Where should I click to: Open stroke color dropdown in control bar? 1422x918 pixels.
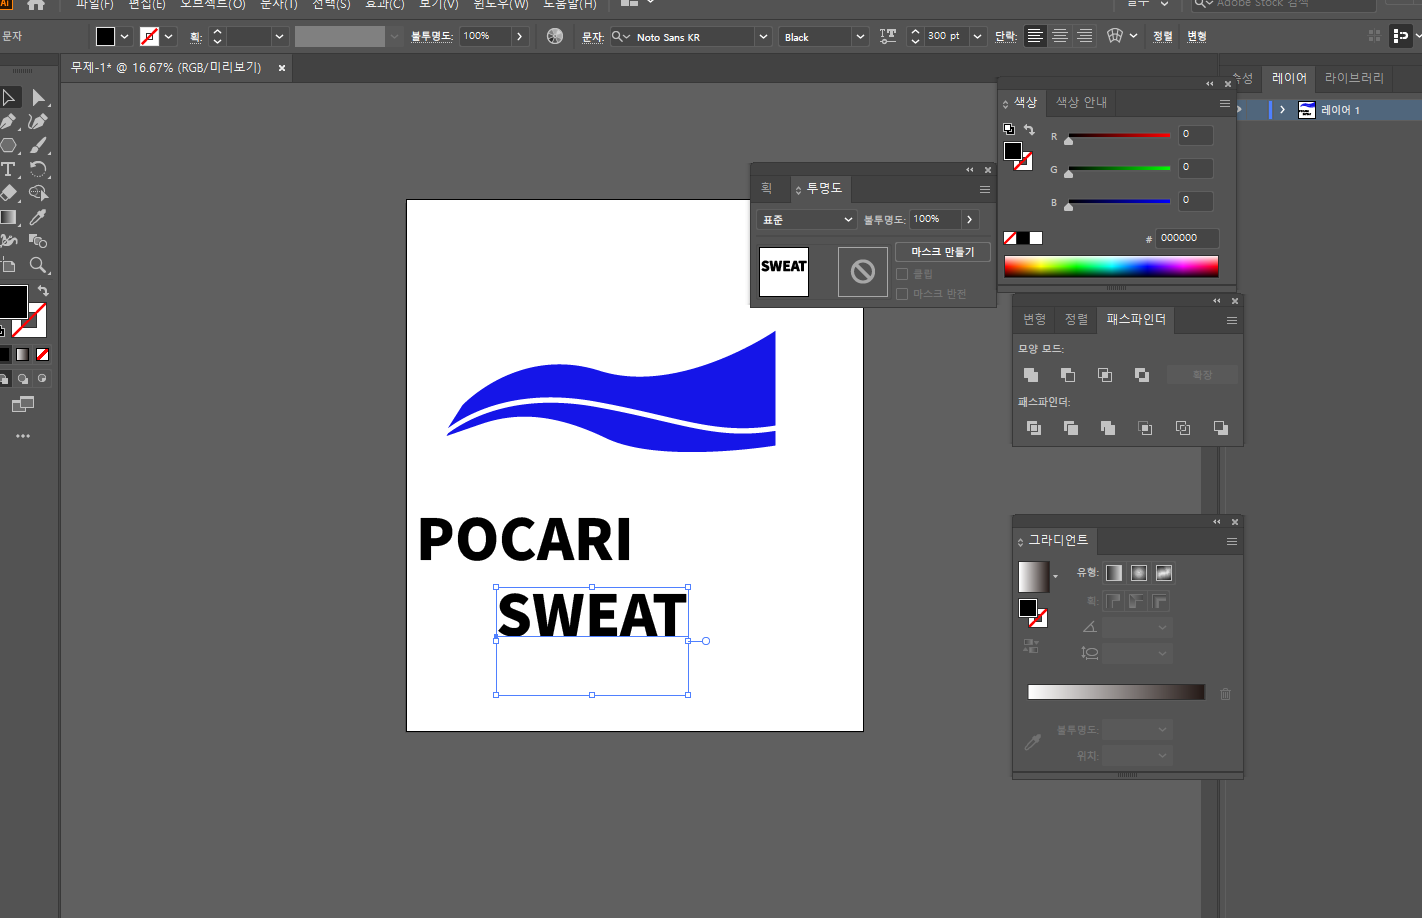(x=169, y=36)
